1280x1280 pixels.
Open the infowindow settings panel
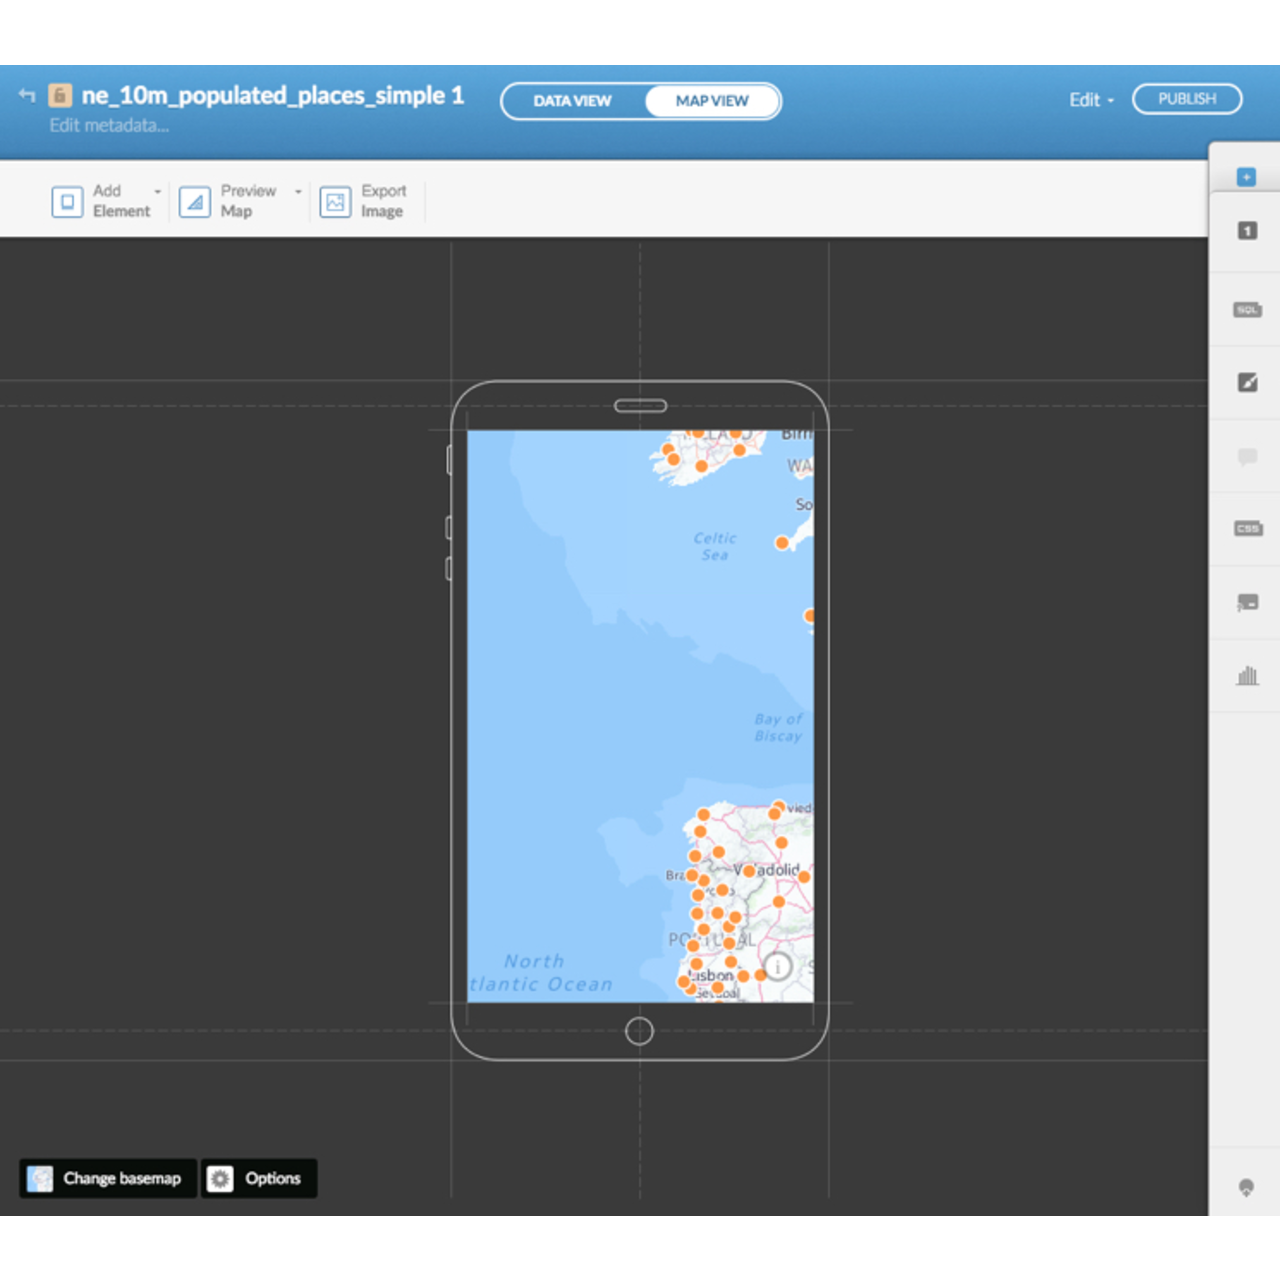(x=1246, y=457)
